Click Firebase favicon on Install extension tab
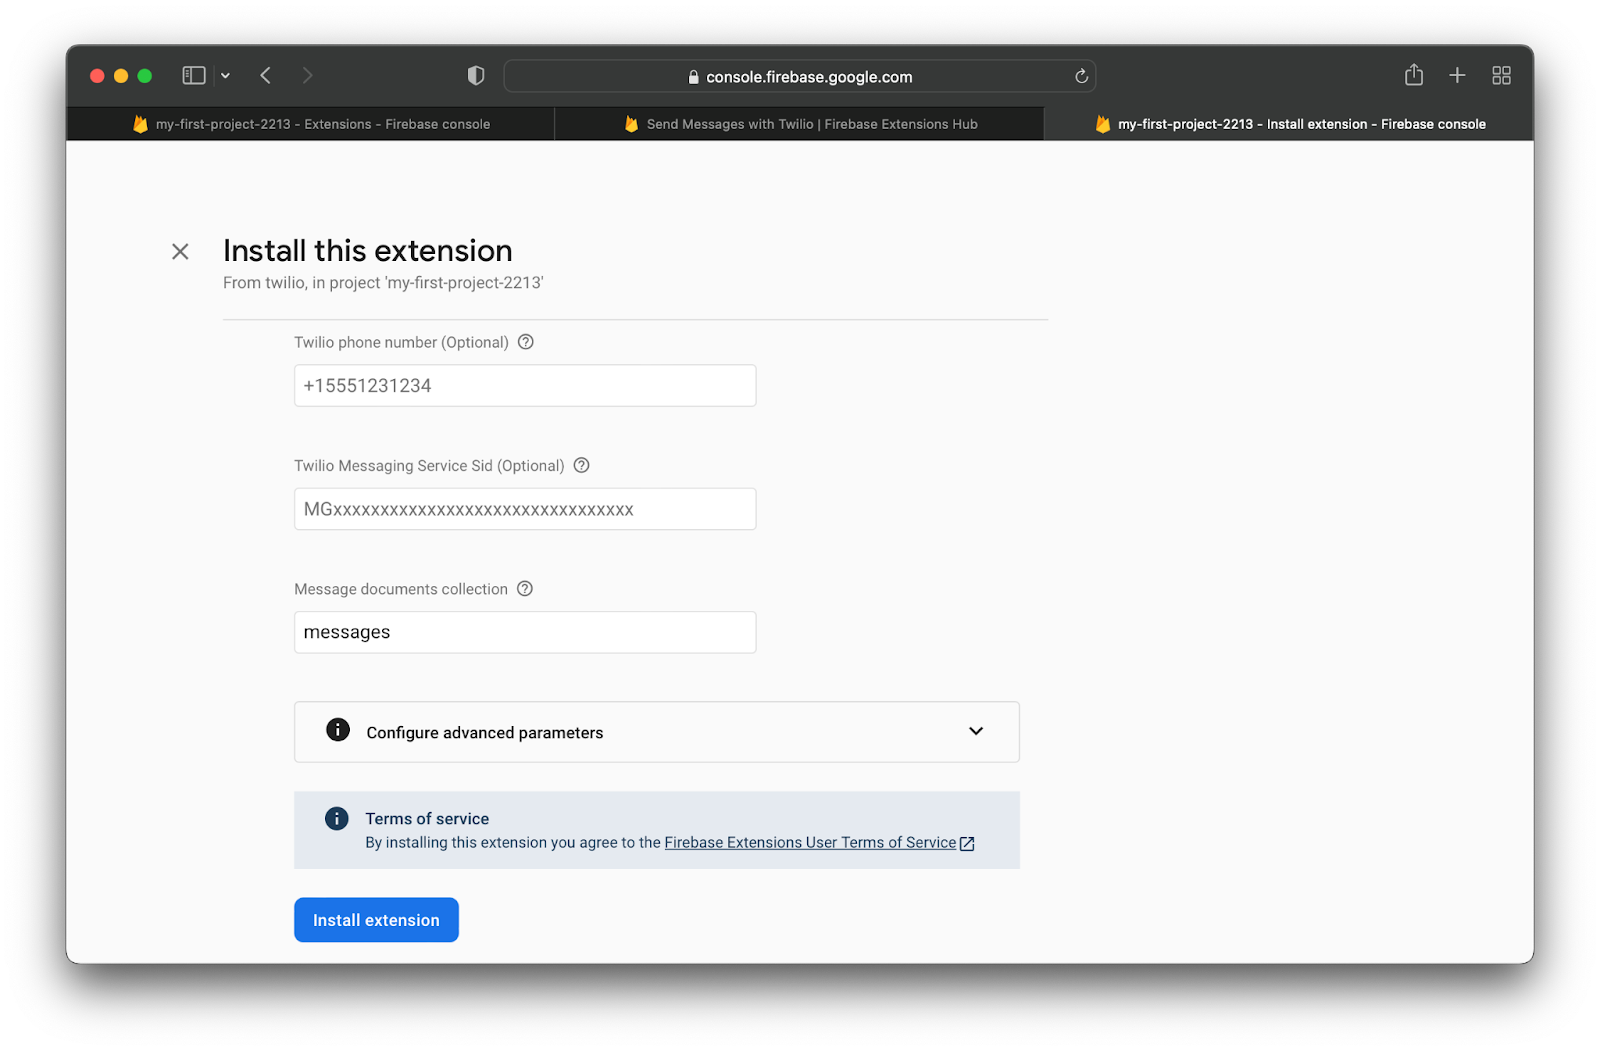The height and width of the screenshot is (1051, 1600). (x=1102, y=124)
